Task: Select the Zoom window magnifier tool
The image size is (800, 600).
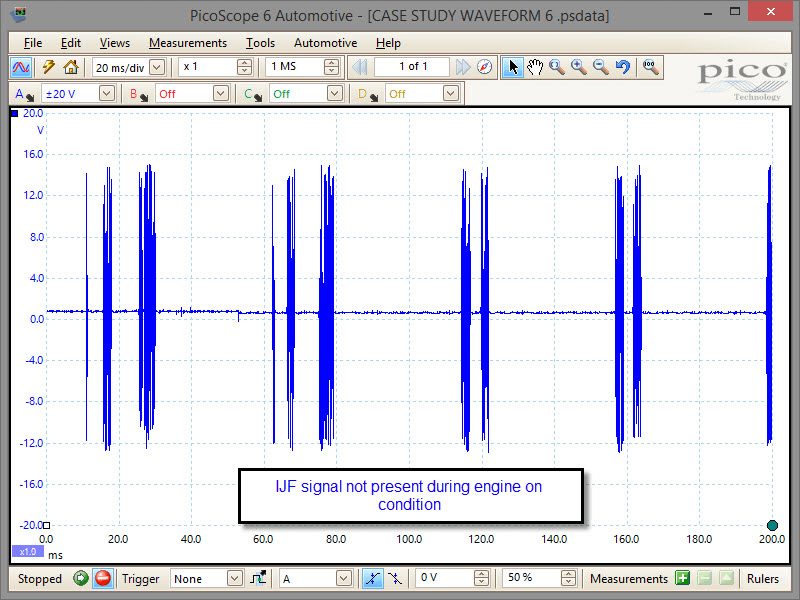Action: click(x=557, y=67)
